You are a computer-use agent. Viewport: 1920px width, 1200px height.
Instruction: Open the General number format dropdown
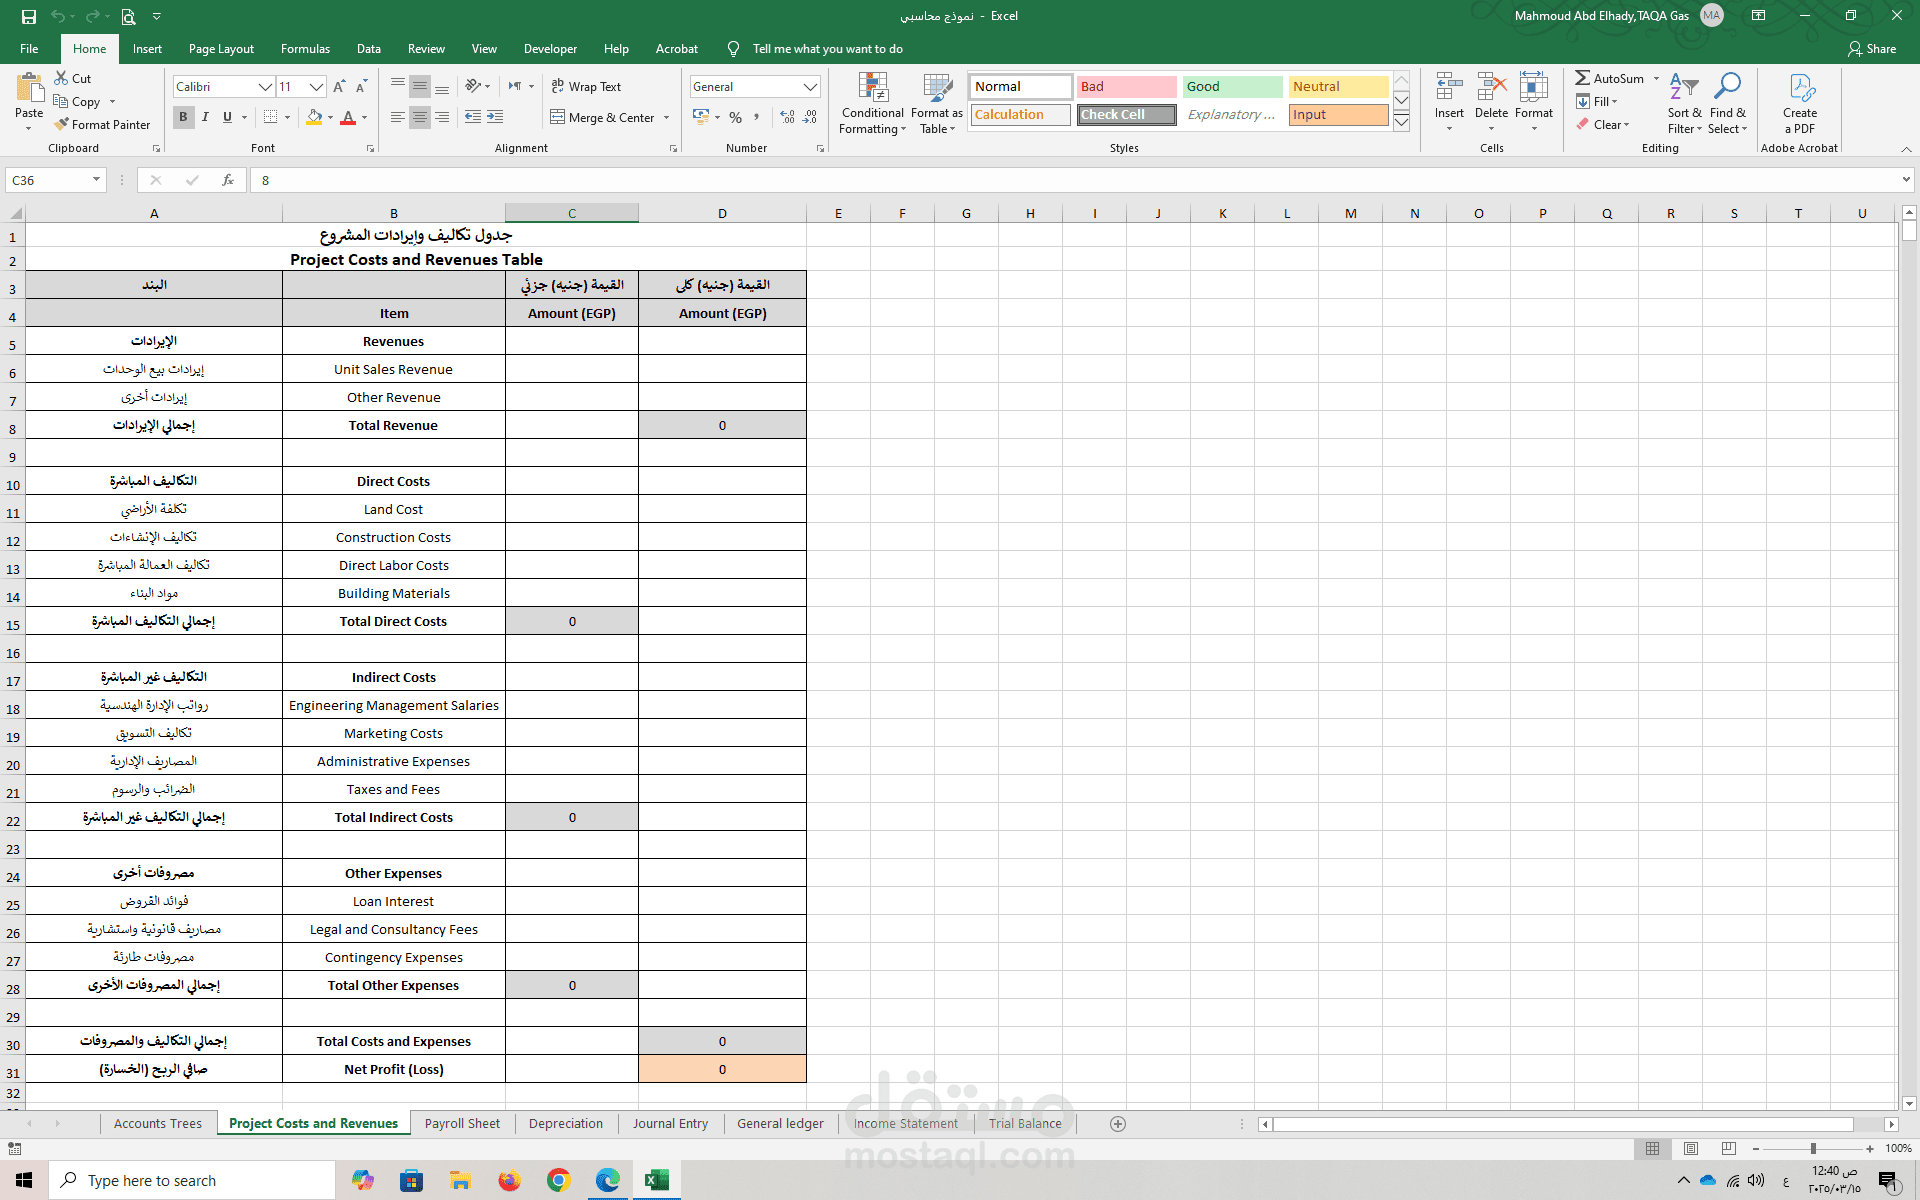(810, 87)
